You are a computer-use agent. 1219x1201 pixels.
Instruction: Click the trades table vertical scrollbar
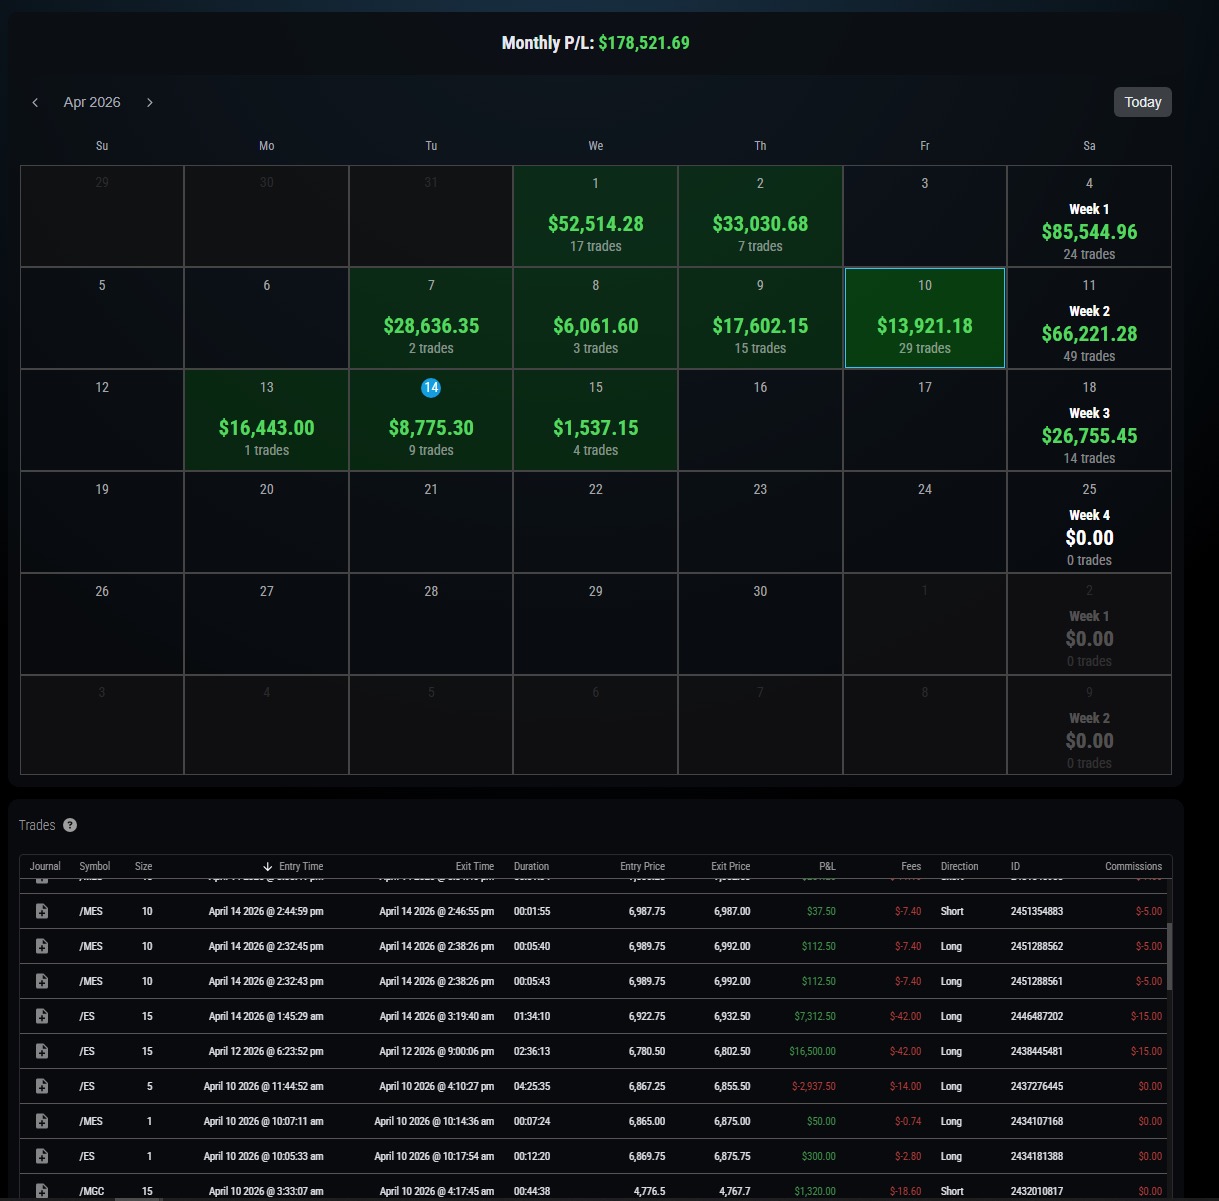click(1169, 956)
